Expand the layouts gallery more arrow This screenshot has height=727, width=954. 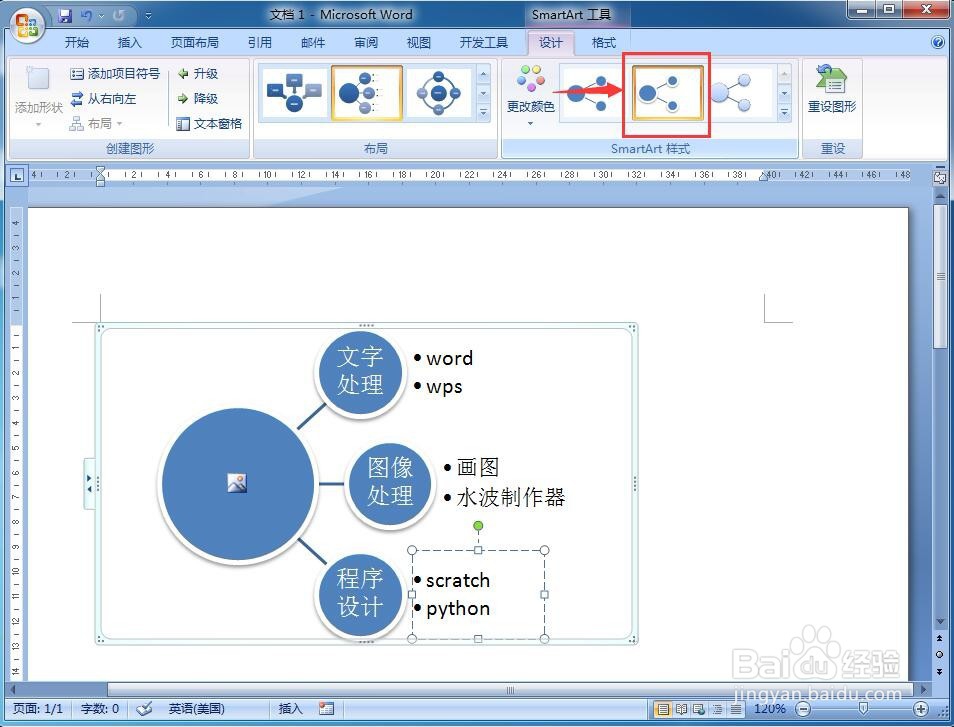(x=484, y=113)
